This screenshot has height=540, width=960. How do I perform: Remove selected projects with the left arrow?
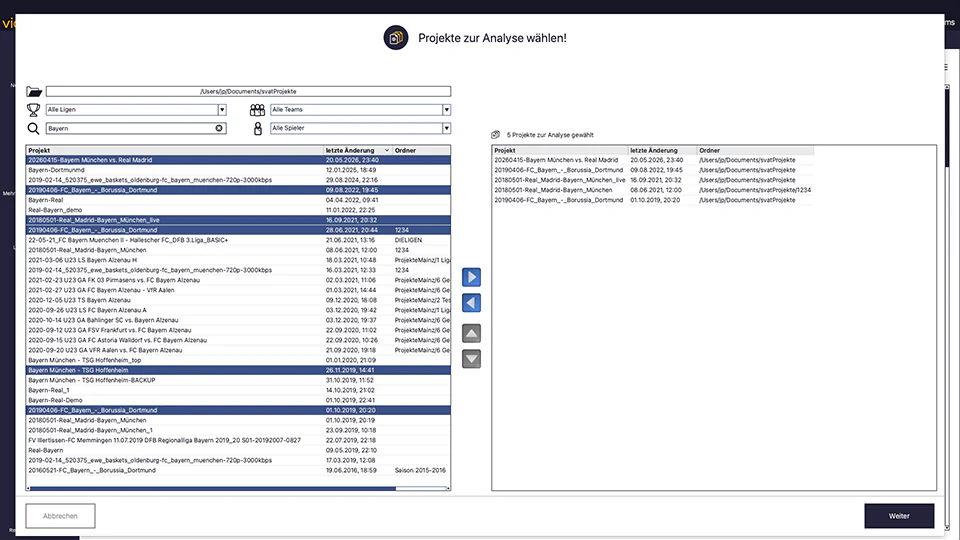coord(471,303)
